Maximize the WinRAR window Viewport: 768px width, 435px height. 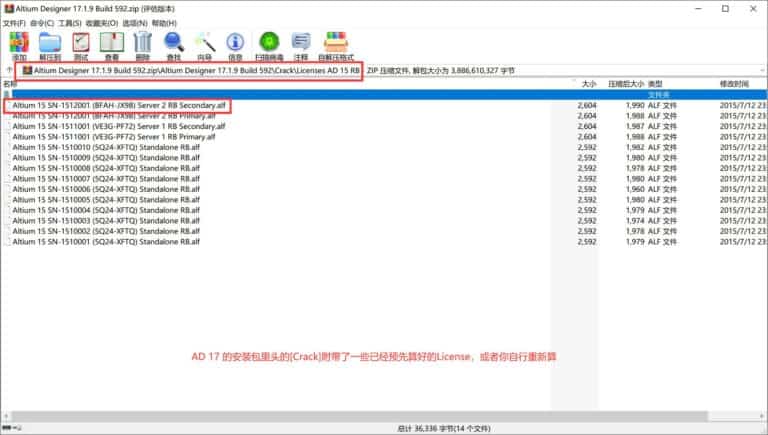[x=725, y=9]
